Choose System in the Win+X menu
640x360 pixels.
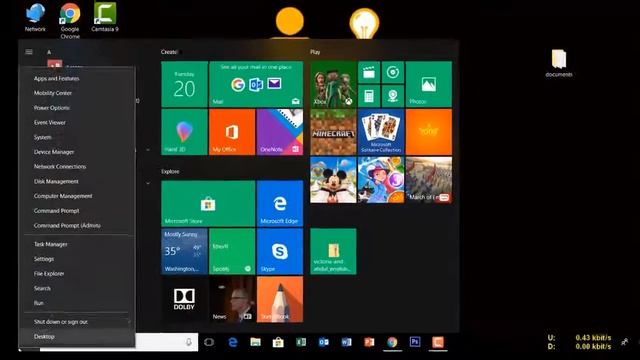pos(78,137)
